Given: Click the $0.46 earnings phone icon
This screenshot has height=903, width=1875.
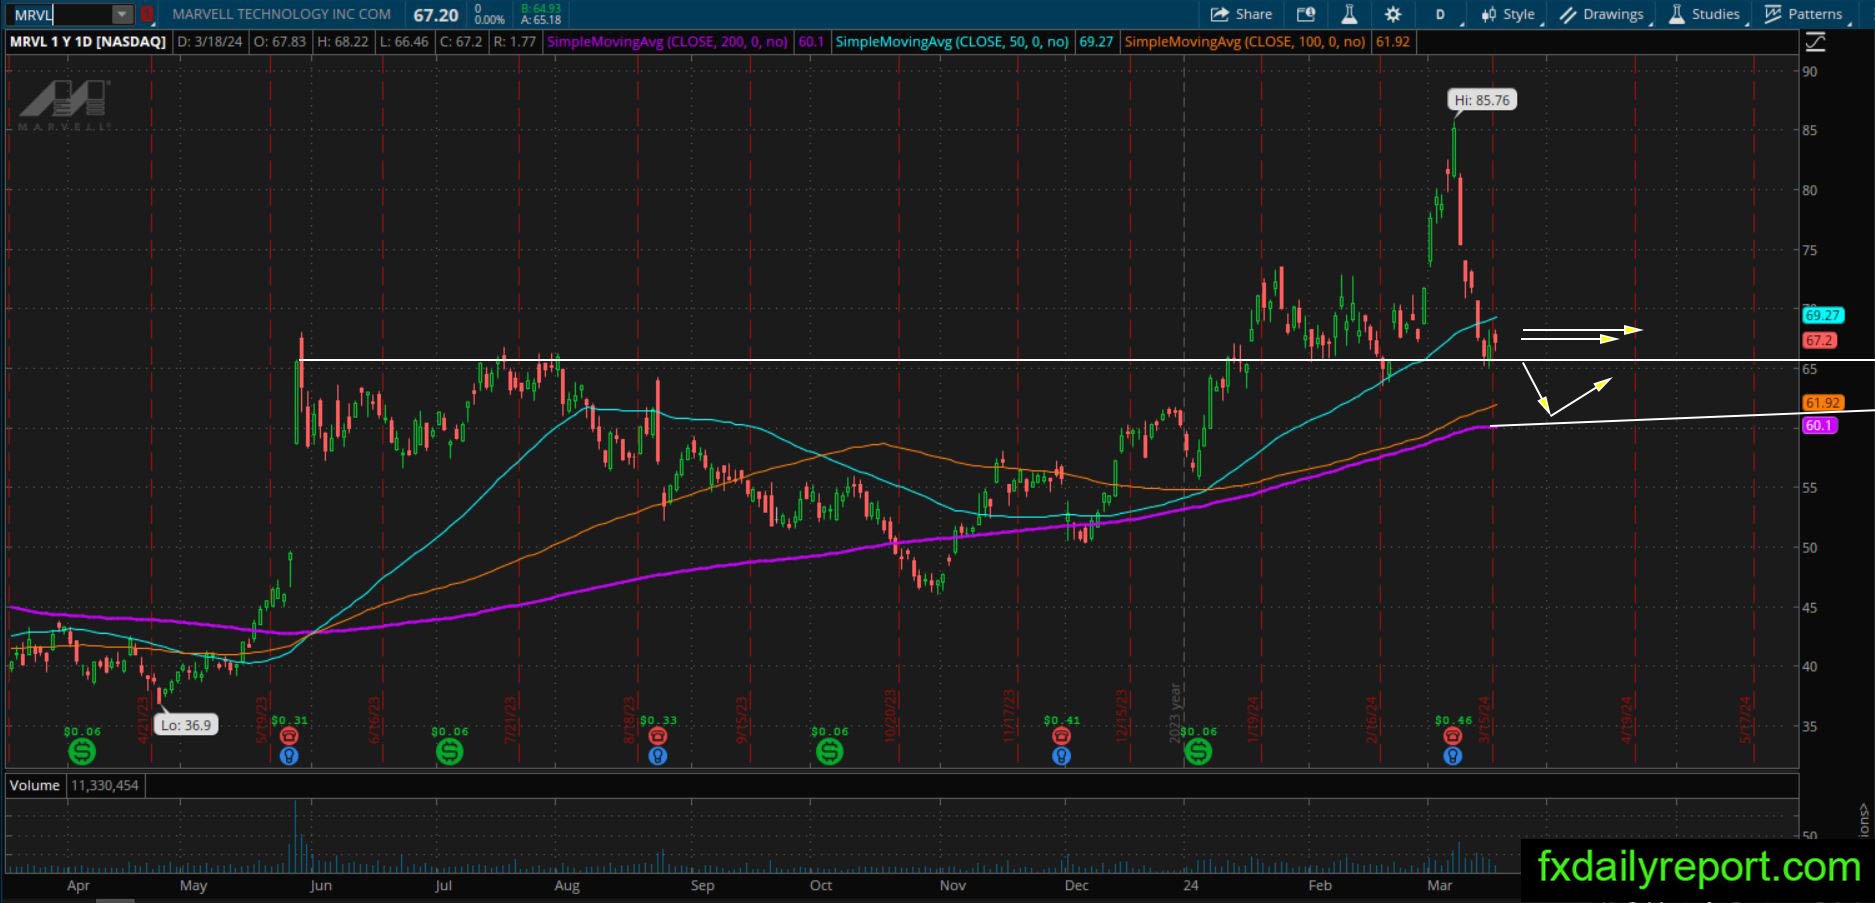Looking at the screenshot, I should pos(1452,736).
